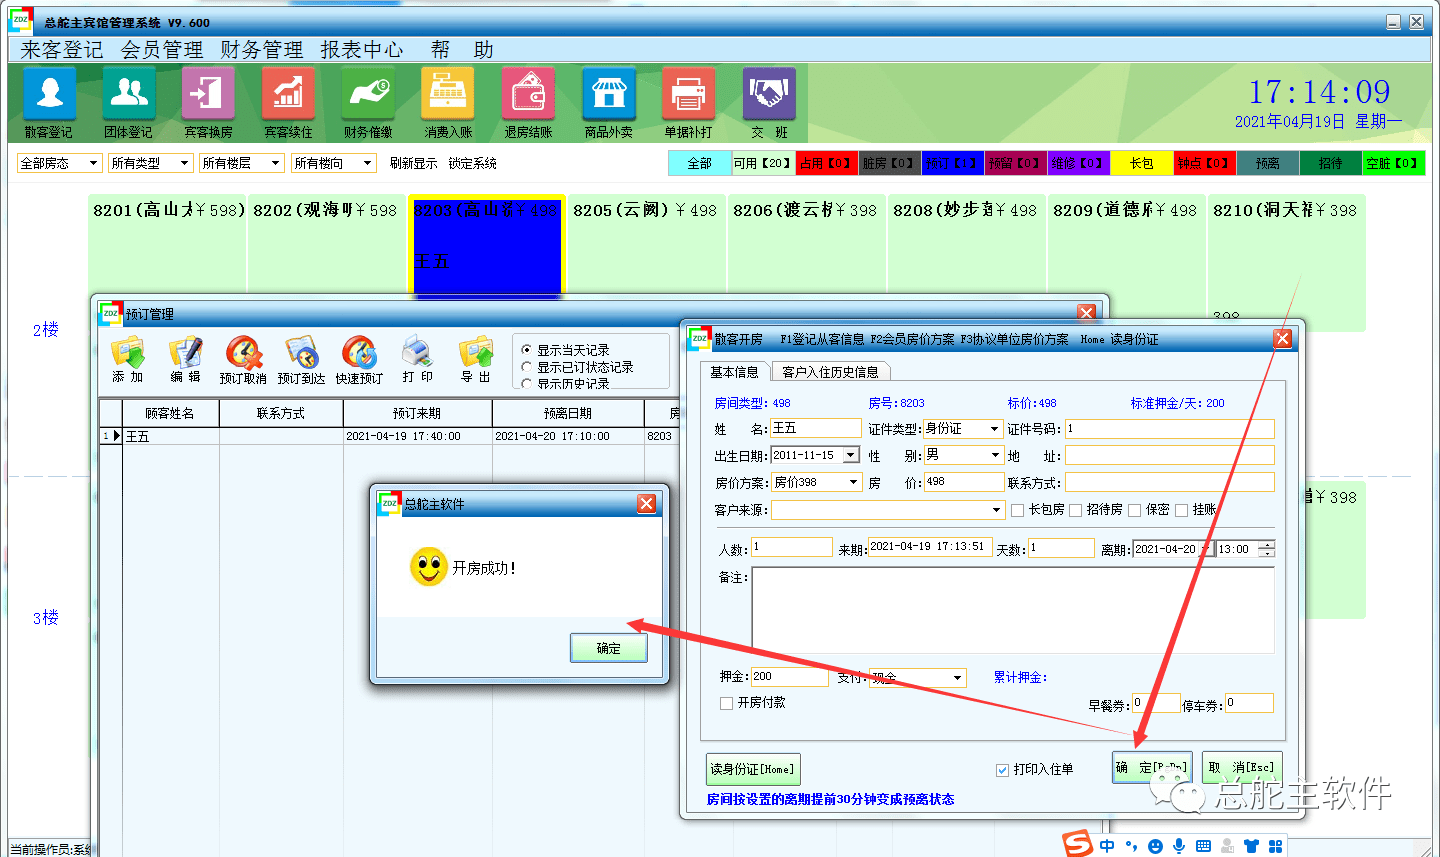Open the 所有楼层 dropdown
Screen dimensions: 1440x857
[275, 163]
